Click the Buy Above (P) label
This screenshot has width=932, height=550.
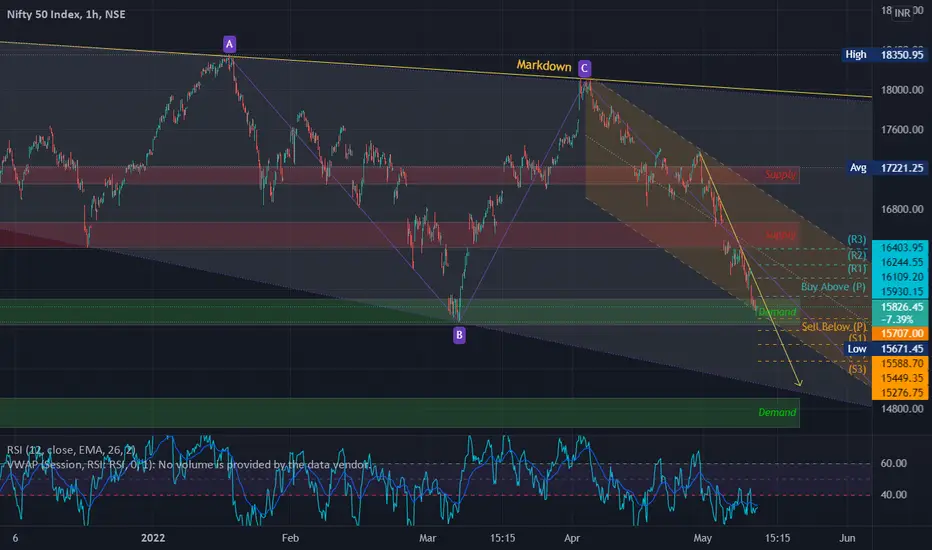[x=833, y=287]
